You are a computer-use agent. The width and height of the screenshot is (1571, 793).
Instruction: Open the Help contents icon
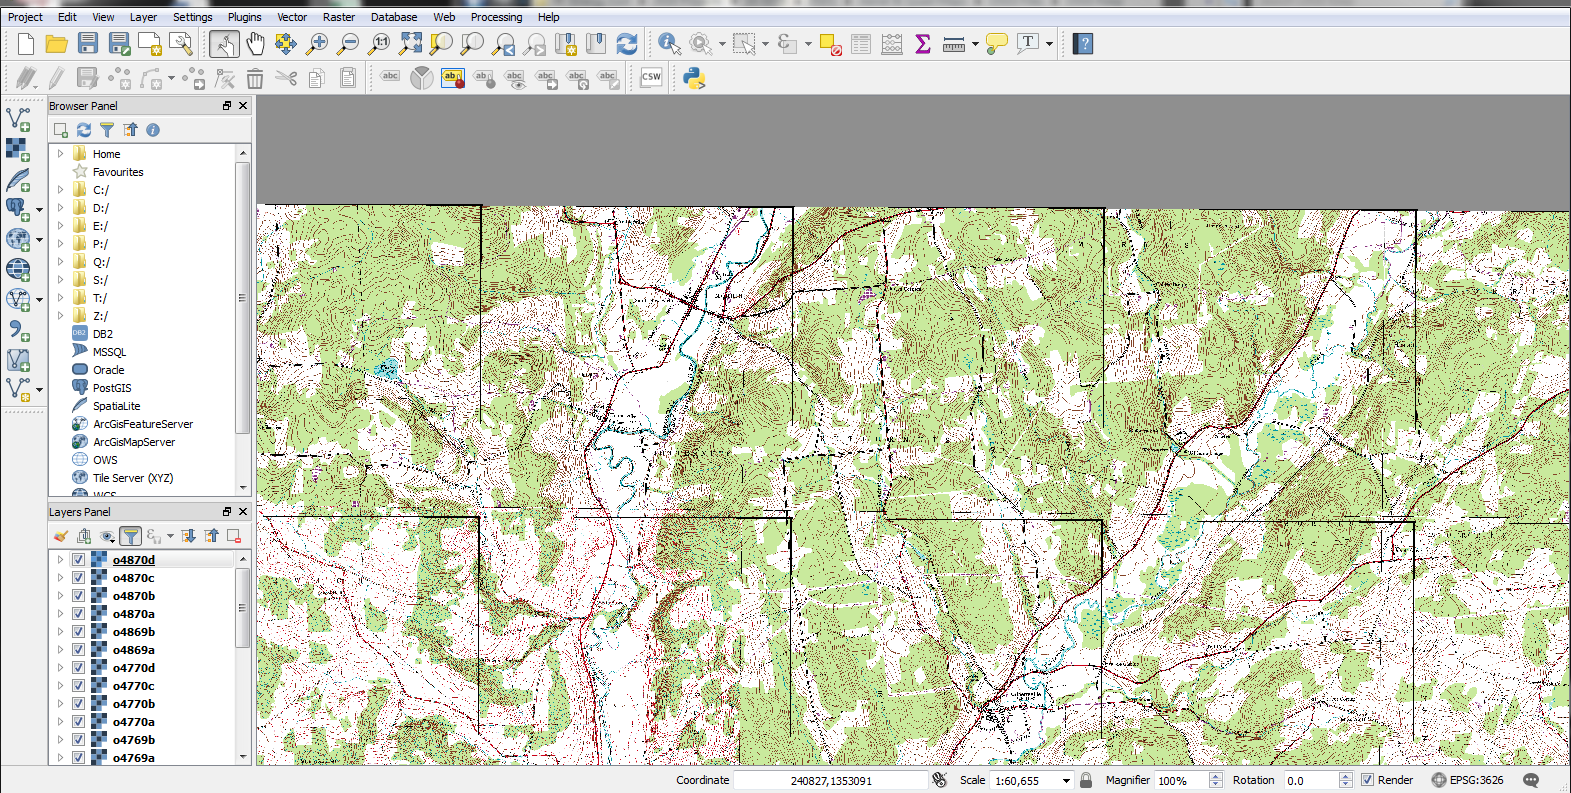[1083, 44]
